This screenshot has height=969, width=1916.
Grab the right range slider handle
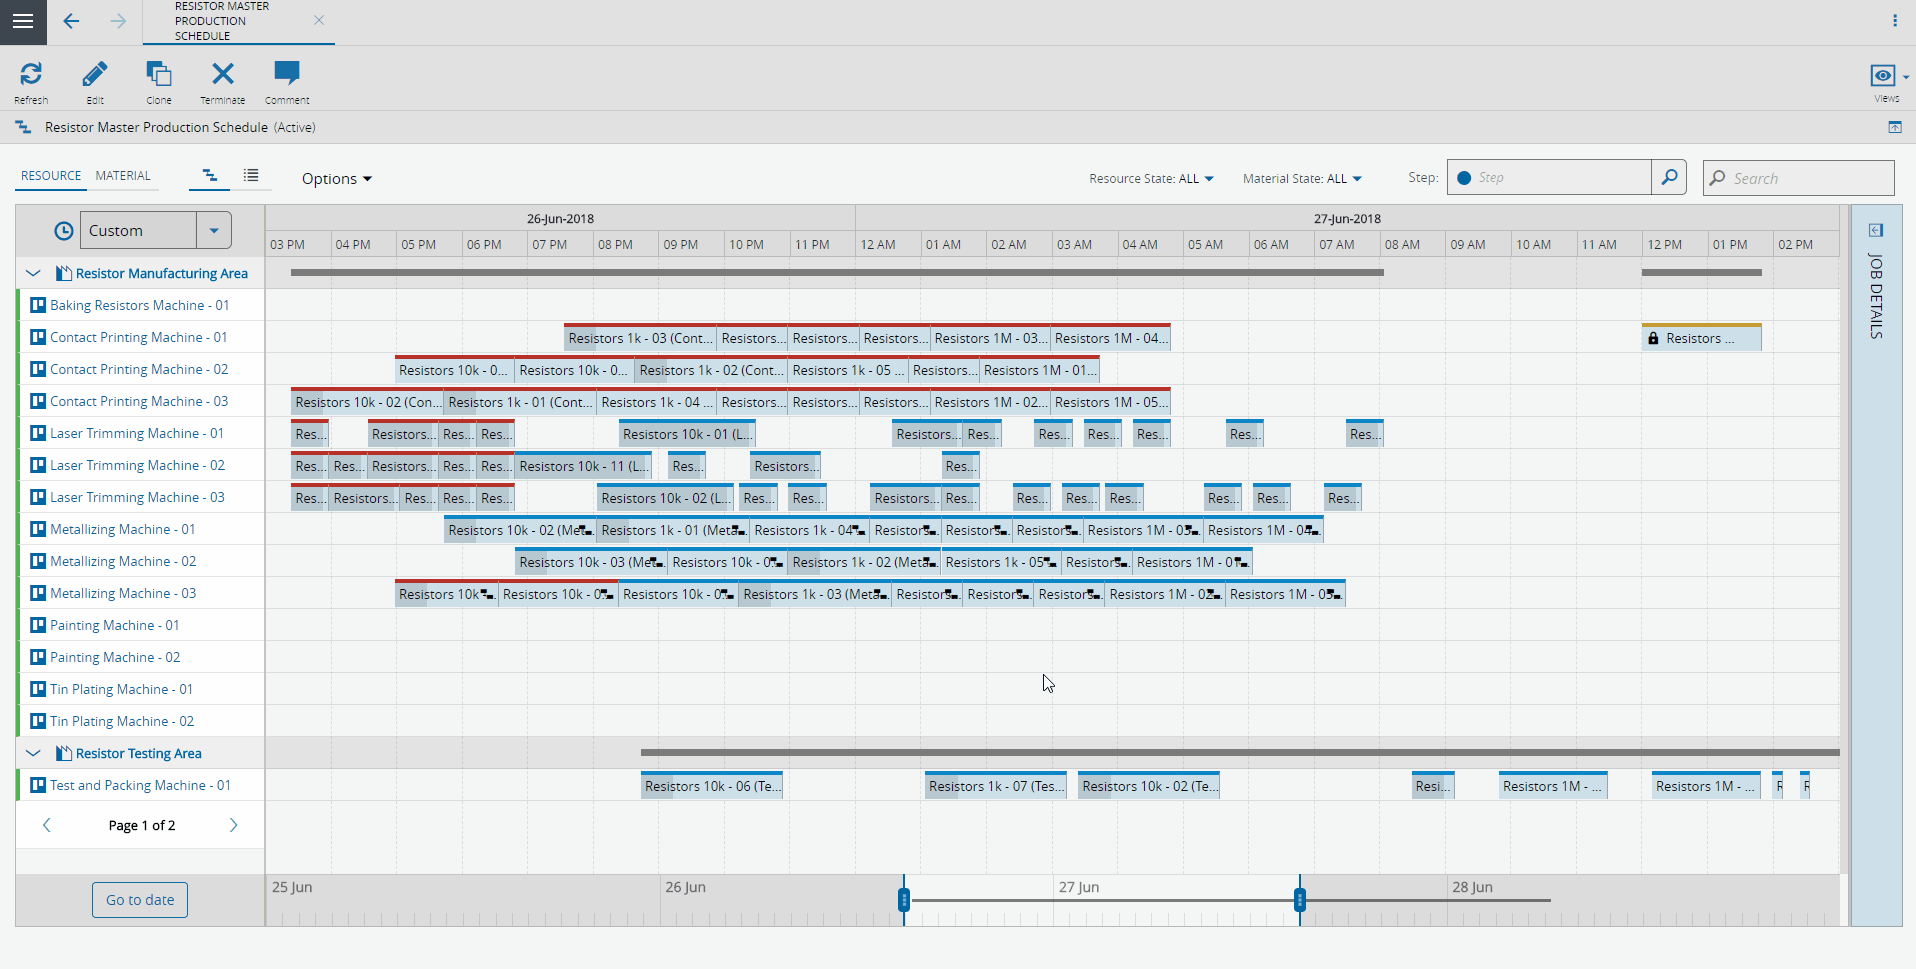click(1300, 900)
